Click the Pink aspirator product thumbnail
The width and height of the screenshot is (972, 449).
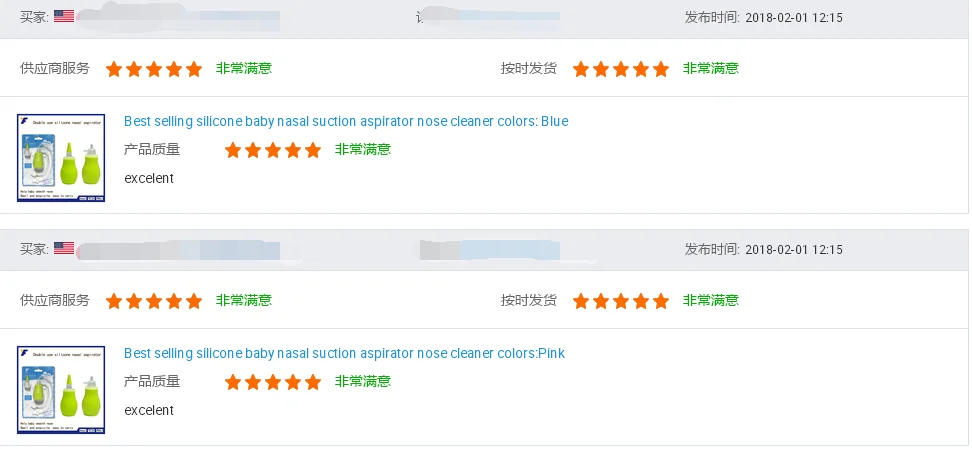coord(61,390)
